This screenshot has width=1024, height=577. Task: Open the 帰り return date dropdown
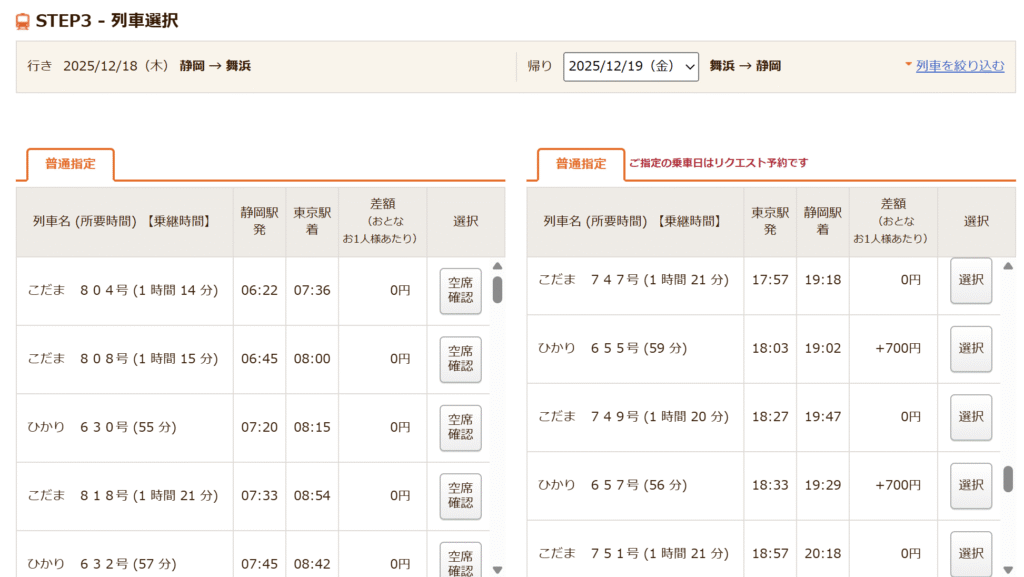(x=630, y=67)
